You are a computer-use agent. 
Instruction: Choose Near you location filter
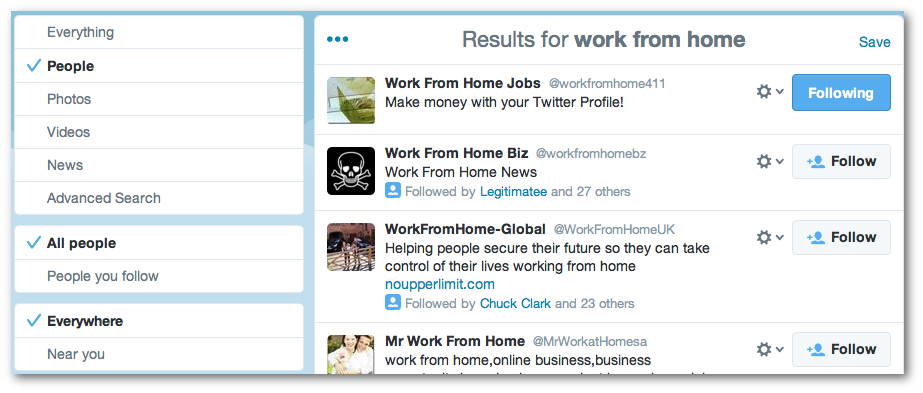tap(159, 354)
